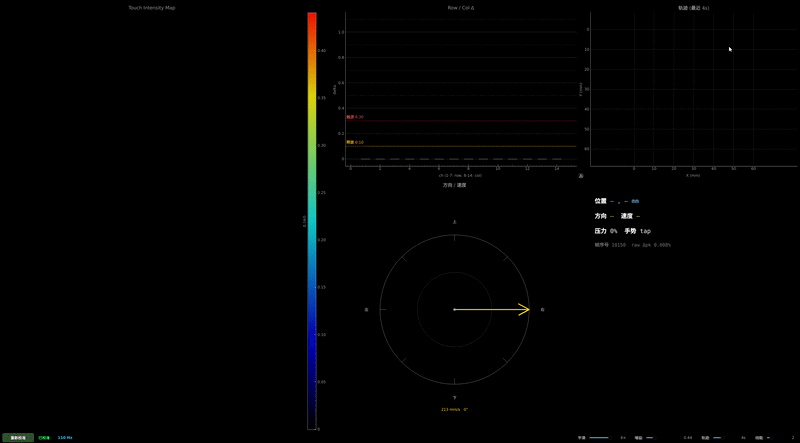Click the yellow arrowhead on the compass
This screenshot has height=443, width=800.
tap(524, 309)
